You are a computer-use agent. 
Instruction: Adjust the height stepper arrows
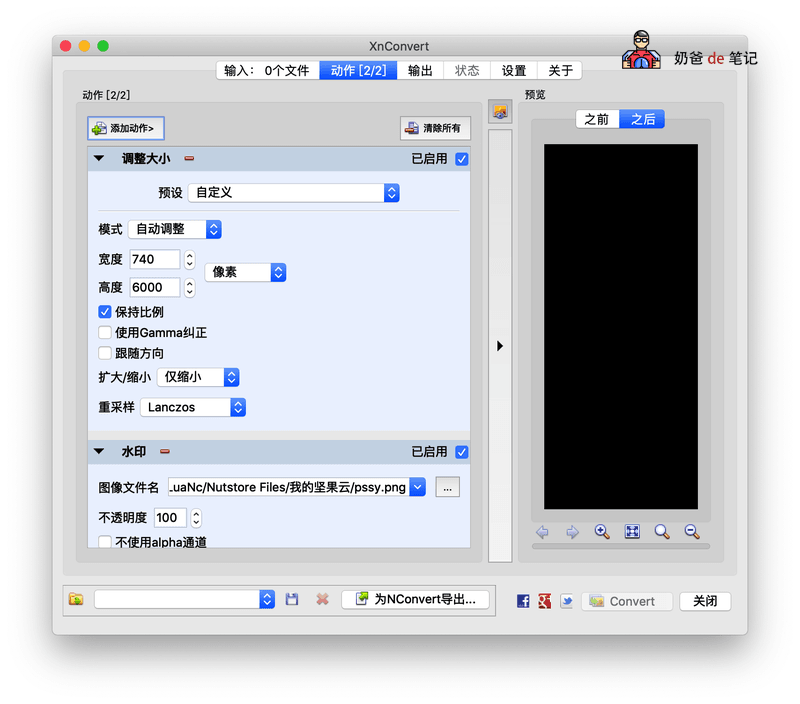pos(190,288)
